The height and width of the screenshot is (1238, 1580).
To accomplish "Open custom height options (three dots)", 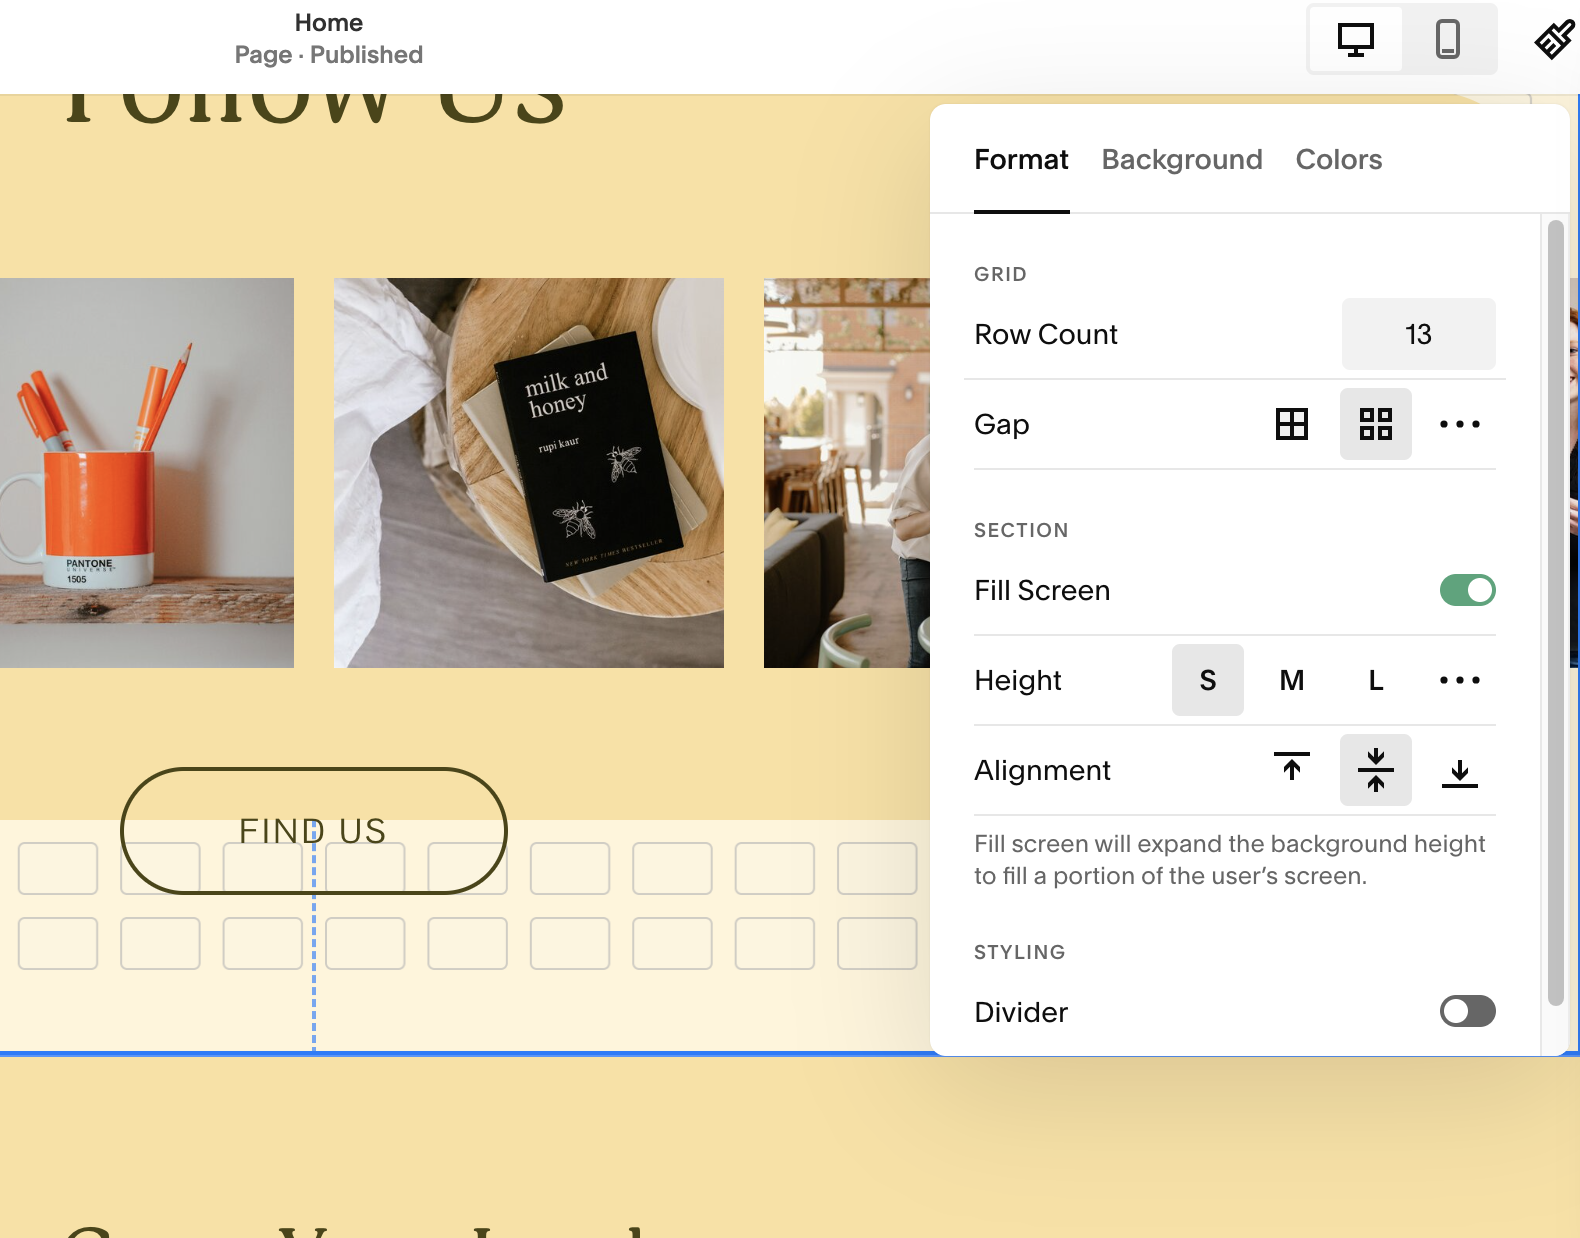I will tap(1460, 680).
